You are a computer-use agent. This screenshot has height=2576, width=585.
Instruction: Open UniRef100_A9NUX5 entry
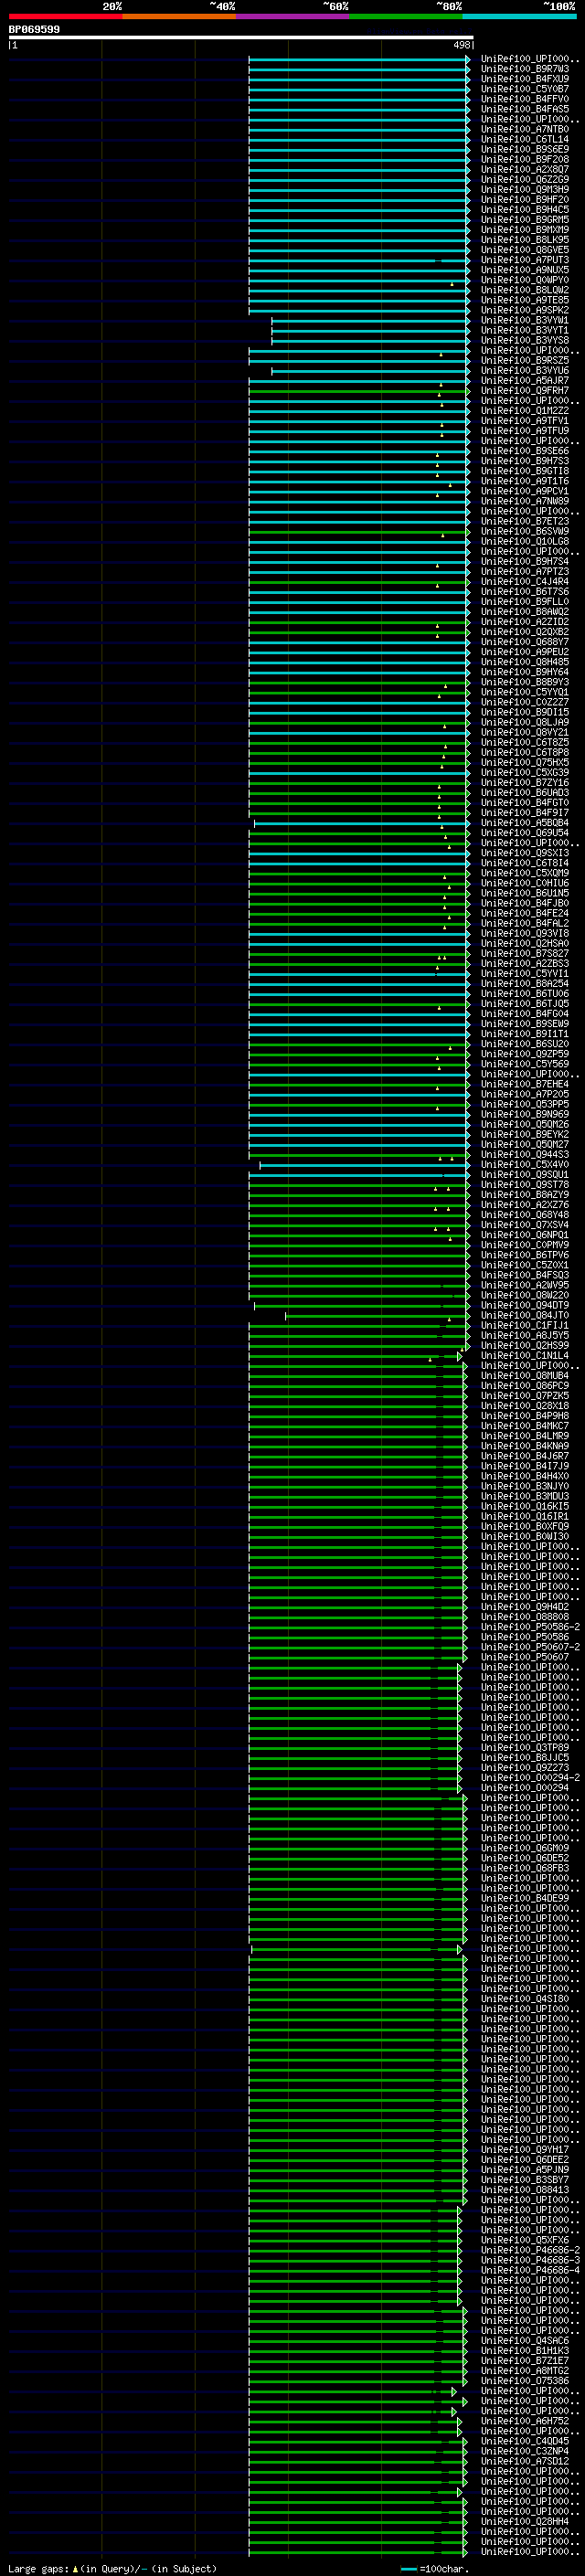(x=525, y=270)
